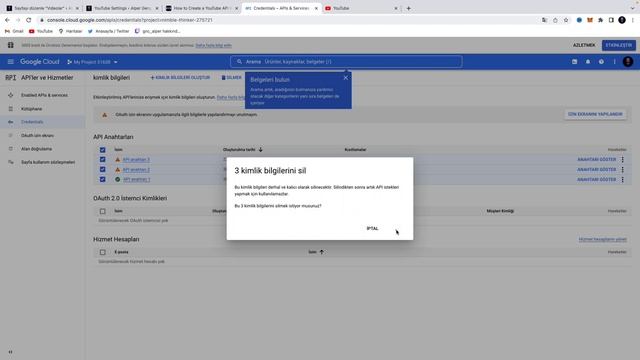The image size is (640, 360).
Task: Open the My Project selector dropdown
Action: click(93, 62)
